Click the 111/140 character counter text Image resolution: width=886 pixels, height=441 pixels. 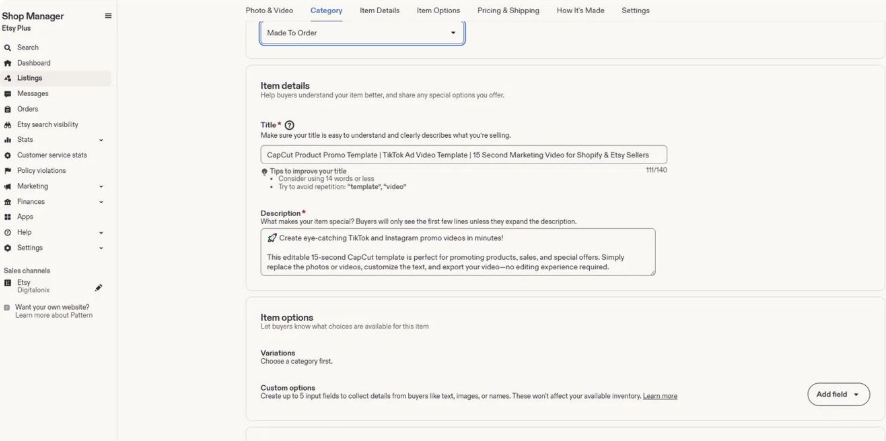(656, 170)
